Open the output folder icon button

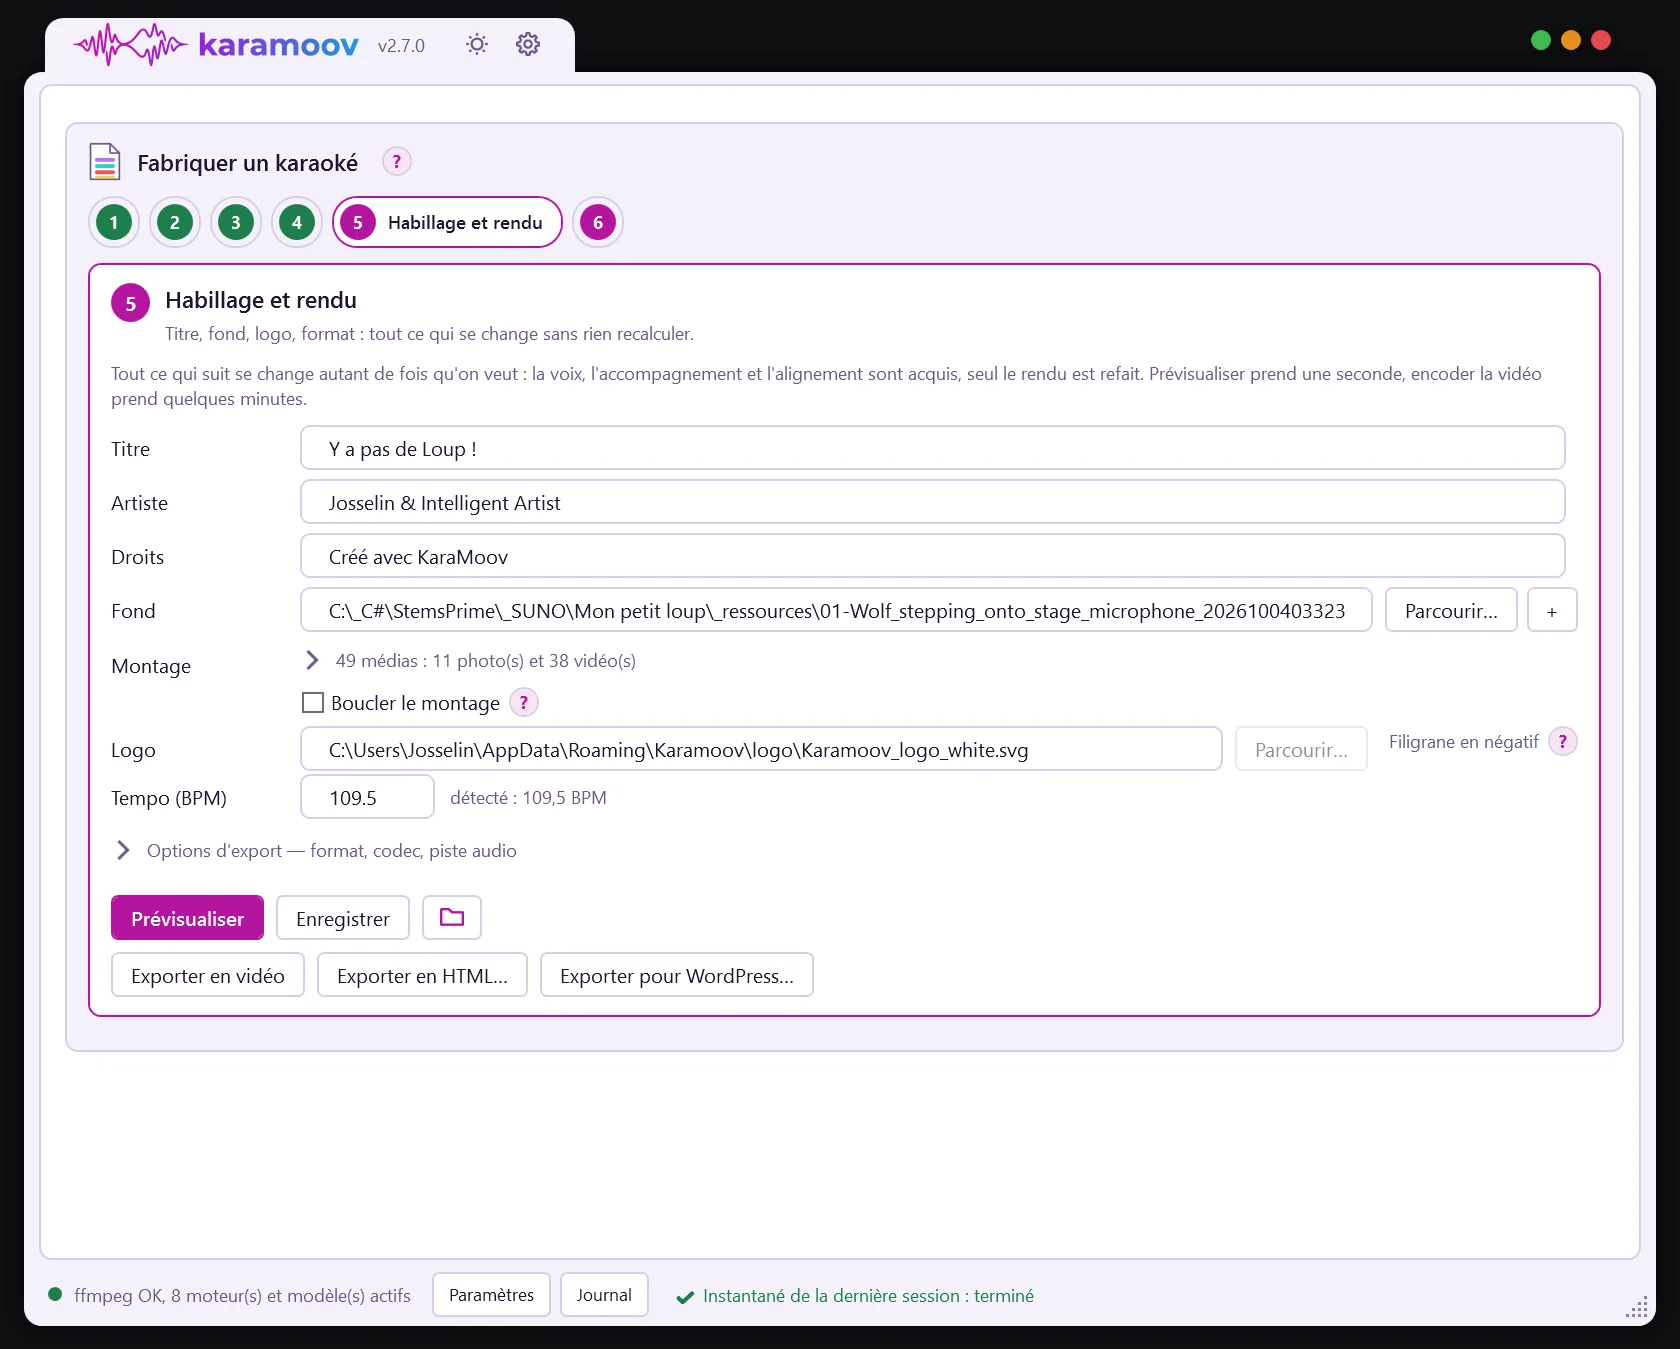[x=452, y=918]
